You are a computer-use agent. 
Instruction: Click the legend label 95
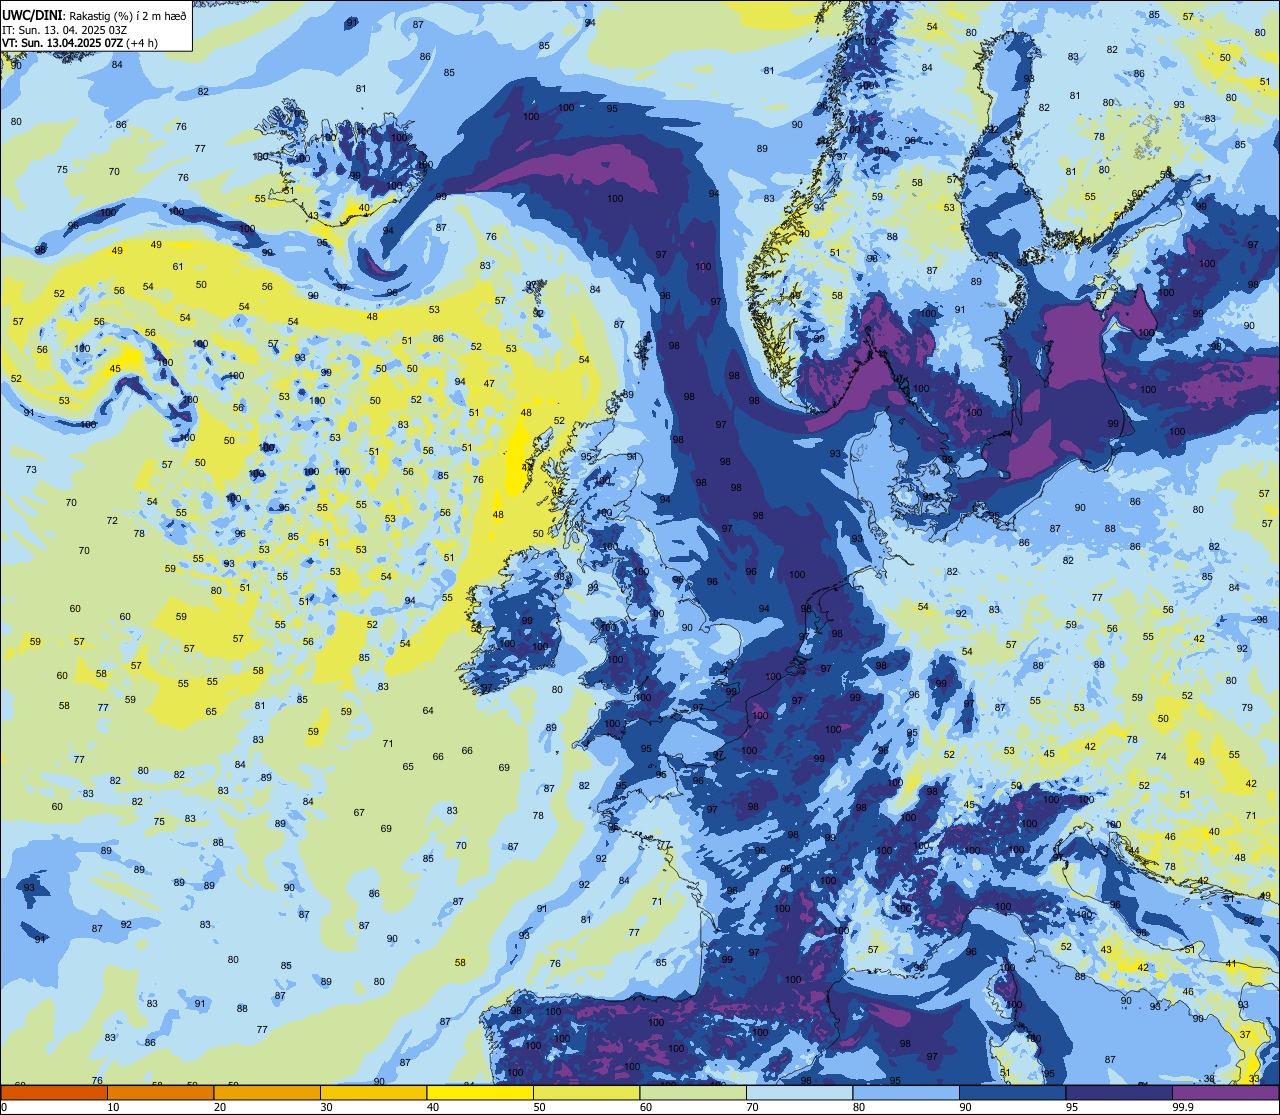click(x=1071, y=1107)
